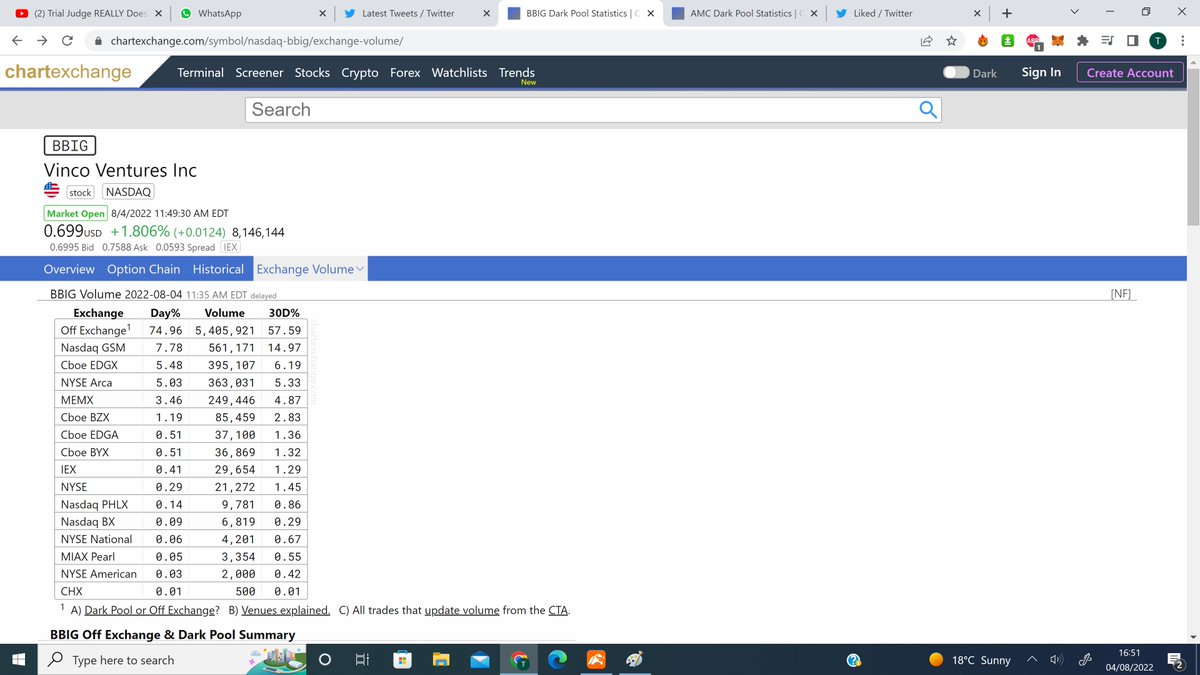1200x675 pixels.
Task: Click the browser forward arrow
Action: pyautogui.click(x=42, y=42)
